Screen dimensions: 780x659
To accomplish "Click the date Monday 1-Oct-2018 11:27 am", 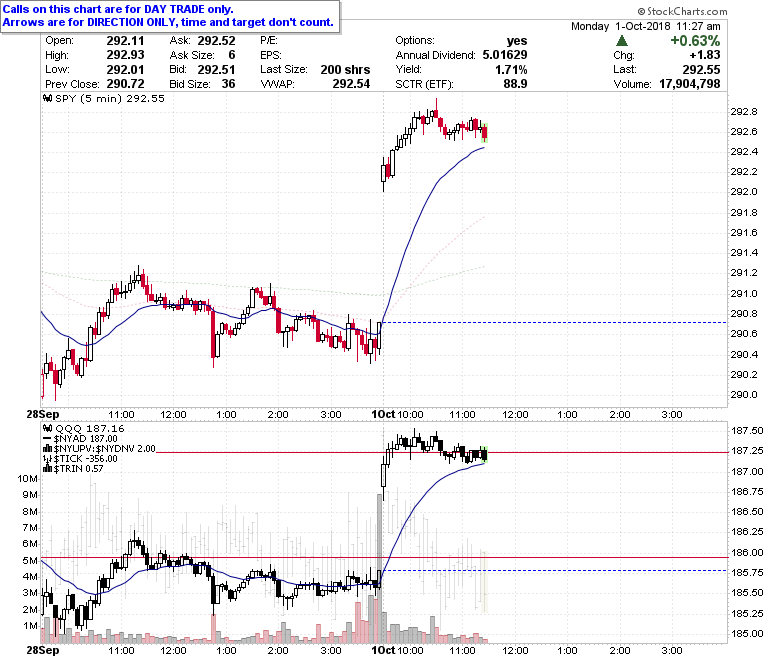I will [646, 26].
